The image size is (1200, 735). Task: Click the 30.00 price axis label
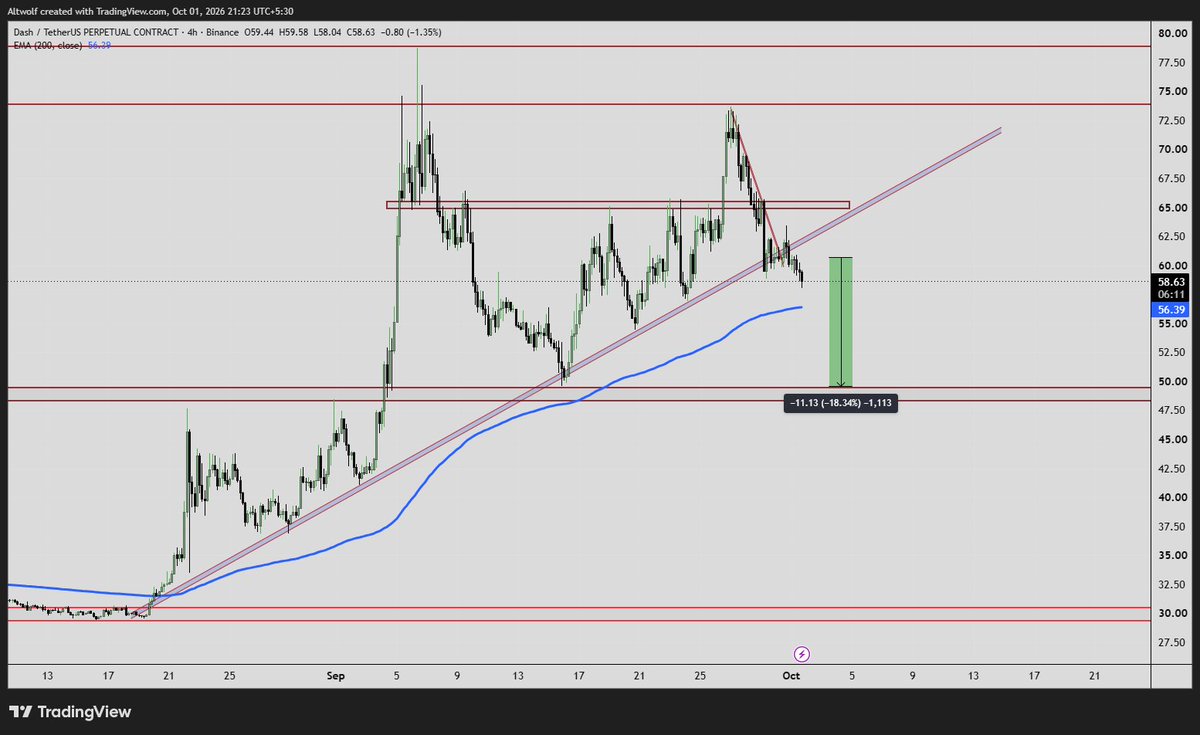point(1173,613)
